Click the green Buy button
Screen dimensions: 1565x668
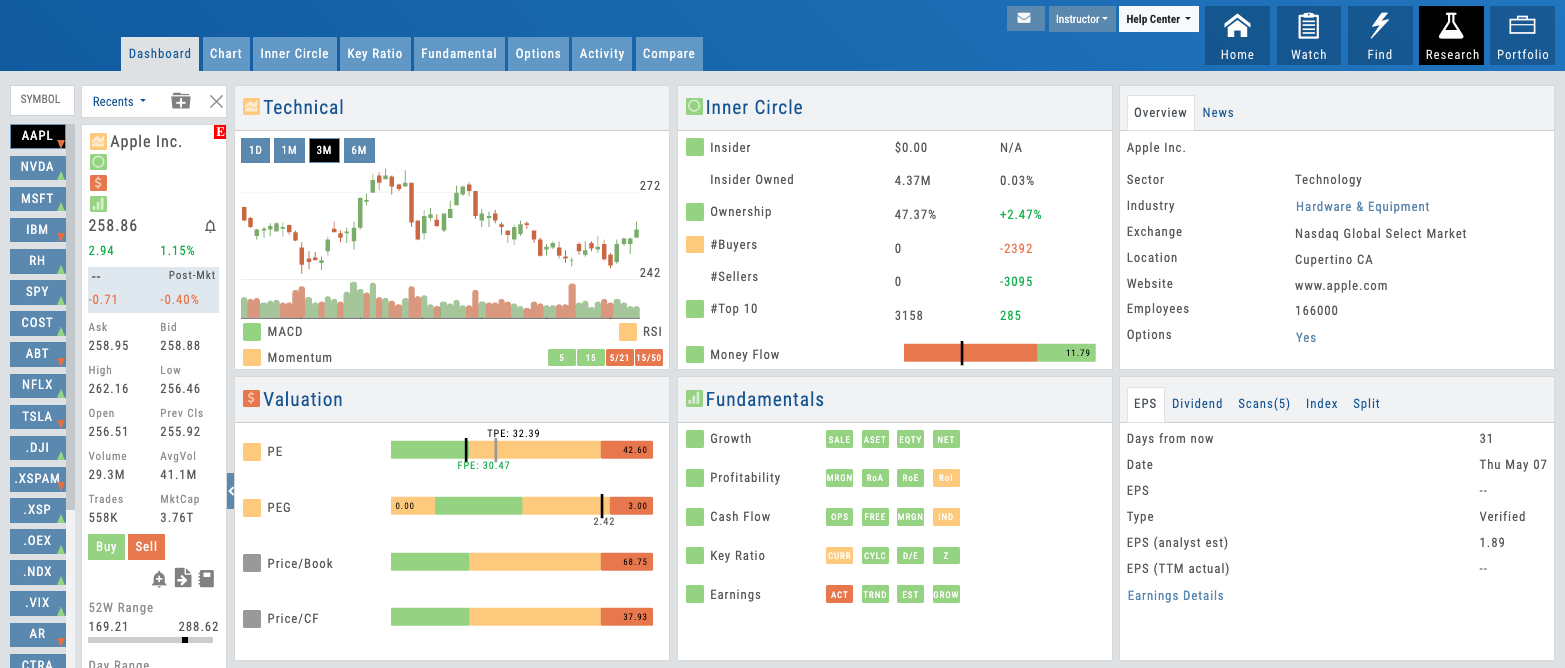click(x=106, y=547)
